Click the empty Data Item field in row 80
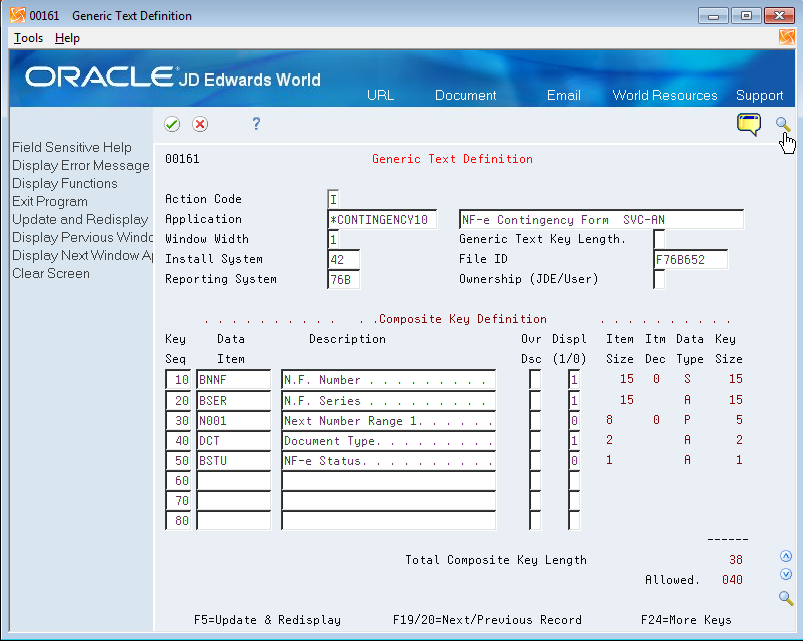Screen dimensions: 803x641 coord(234,520)
